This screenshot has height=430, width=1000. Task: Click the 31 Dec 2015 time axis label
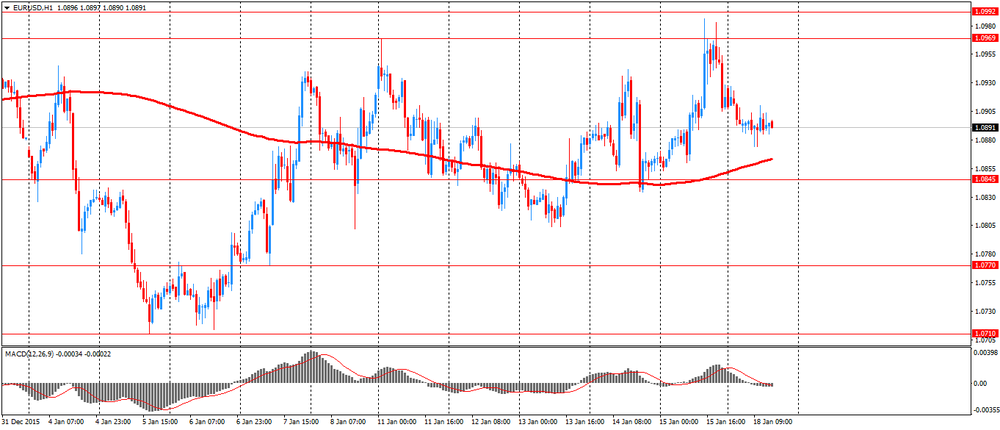pos(20,423)
